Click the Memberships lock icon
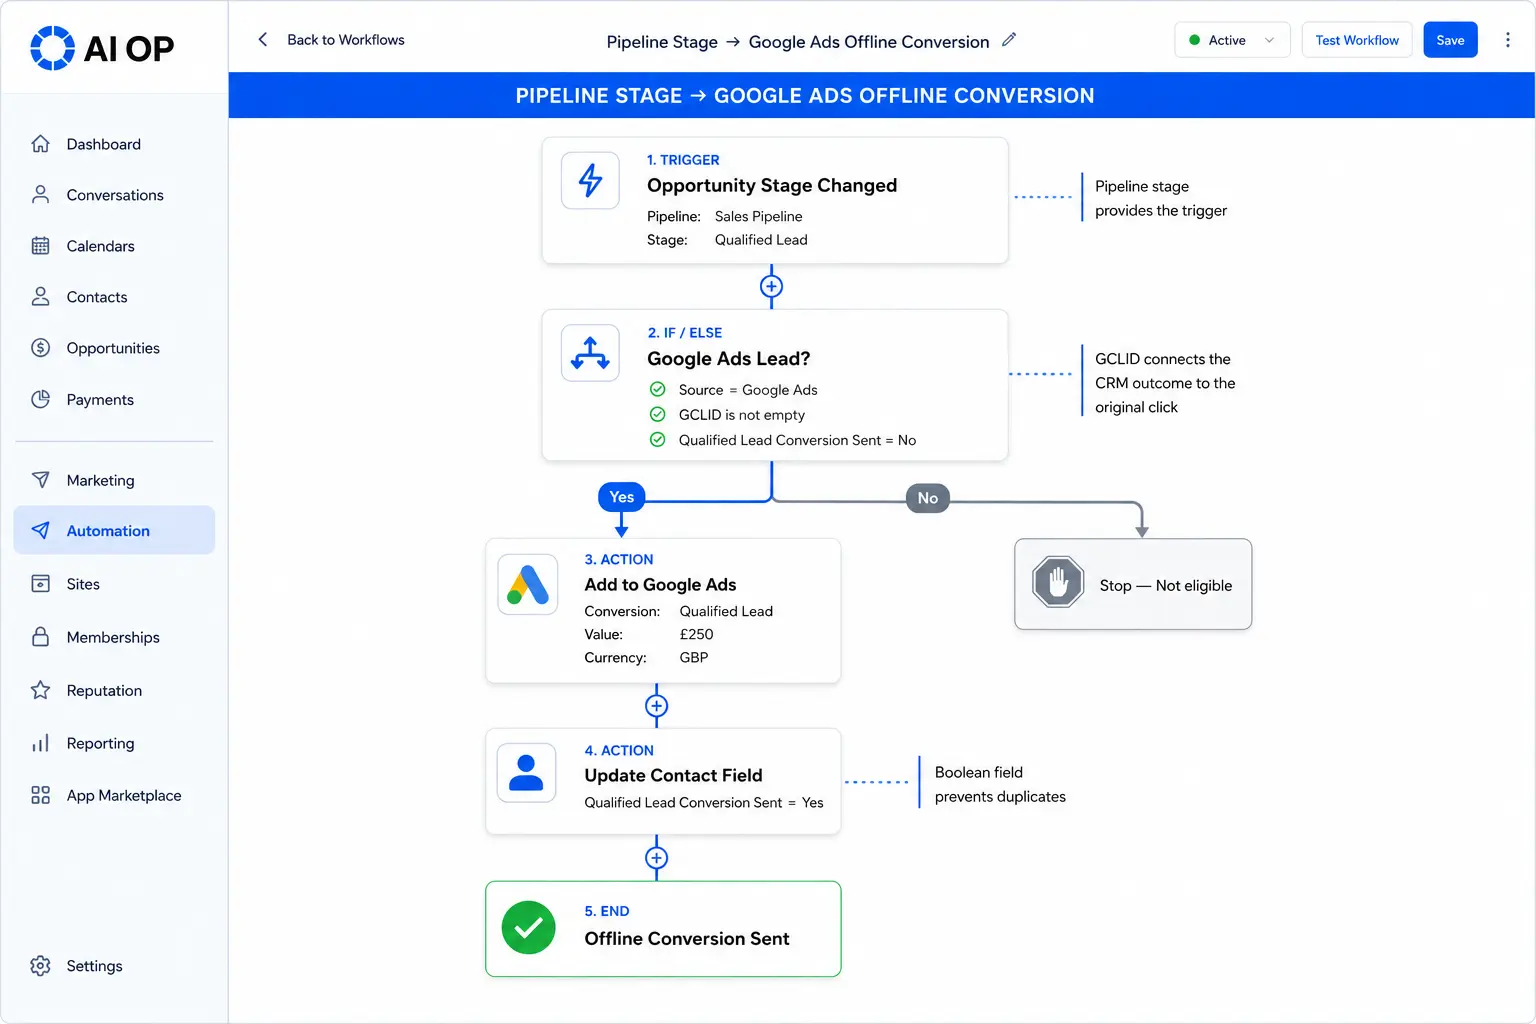The image size is (1536, 1024). click(x=40, y=637)
